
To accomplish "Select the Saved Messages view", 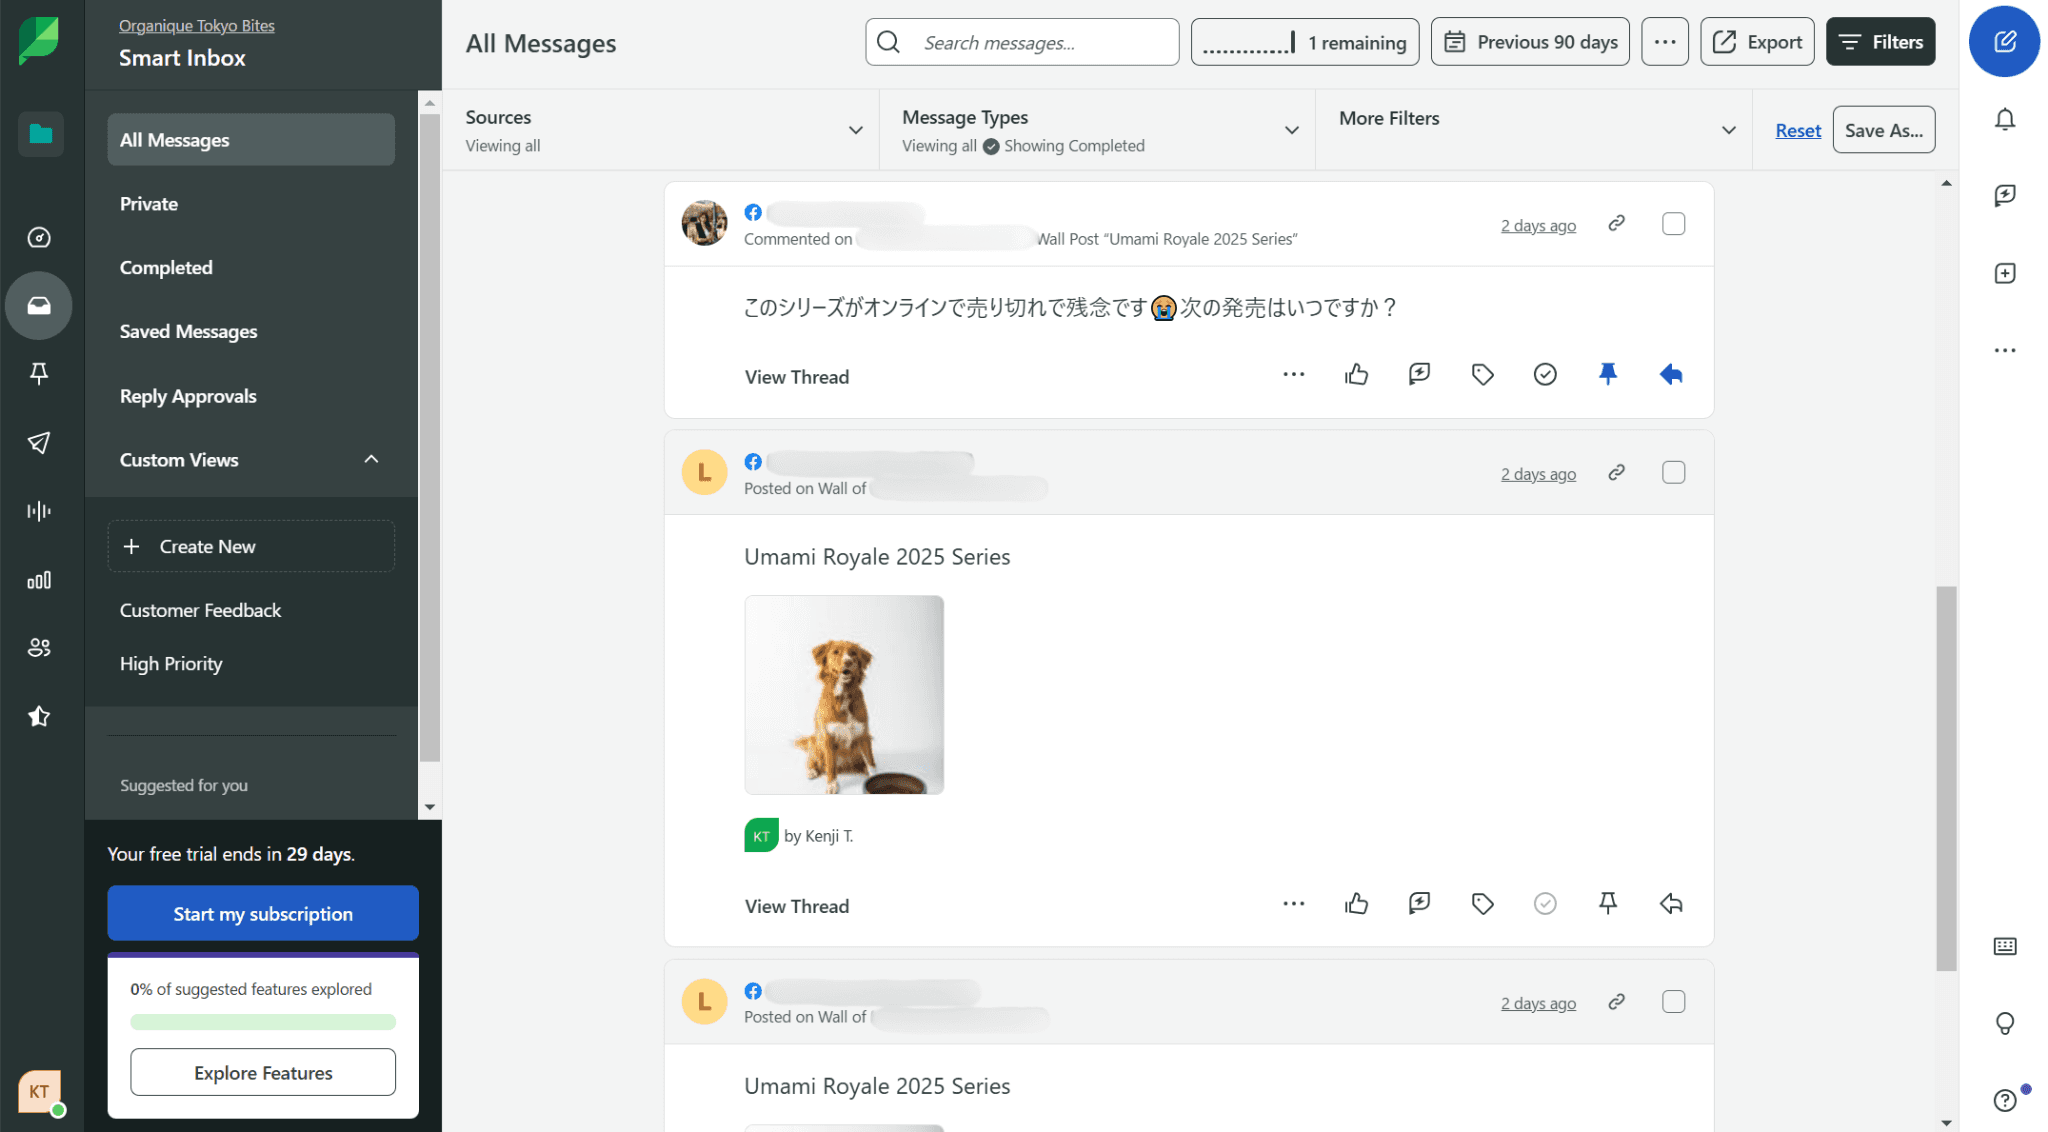I will pos(188,332).
